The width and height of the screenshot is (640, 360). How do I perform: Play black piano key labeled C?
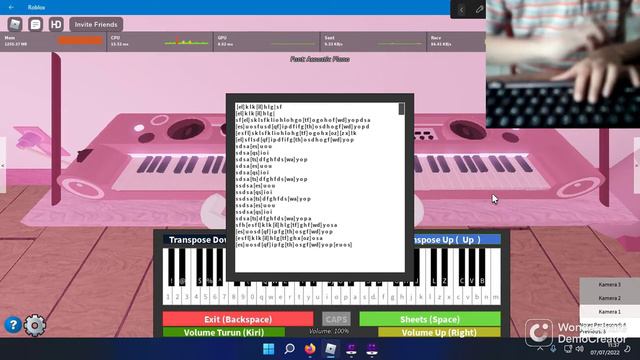coord(462,267)
